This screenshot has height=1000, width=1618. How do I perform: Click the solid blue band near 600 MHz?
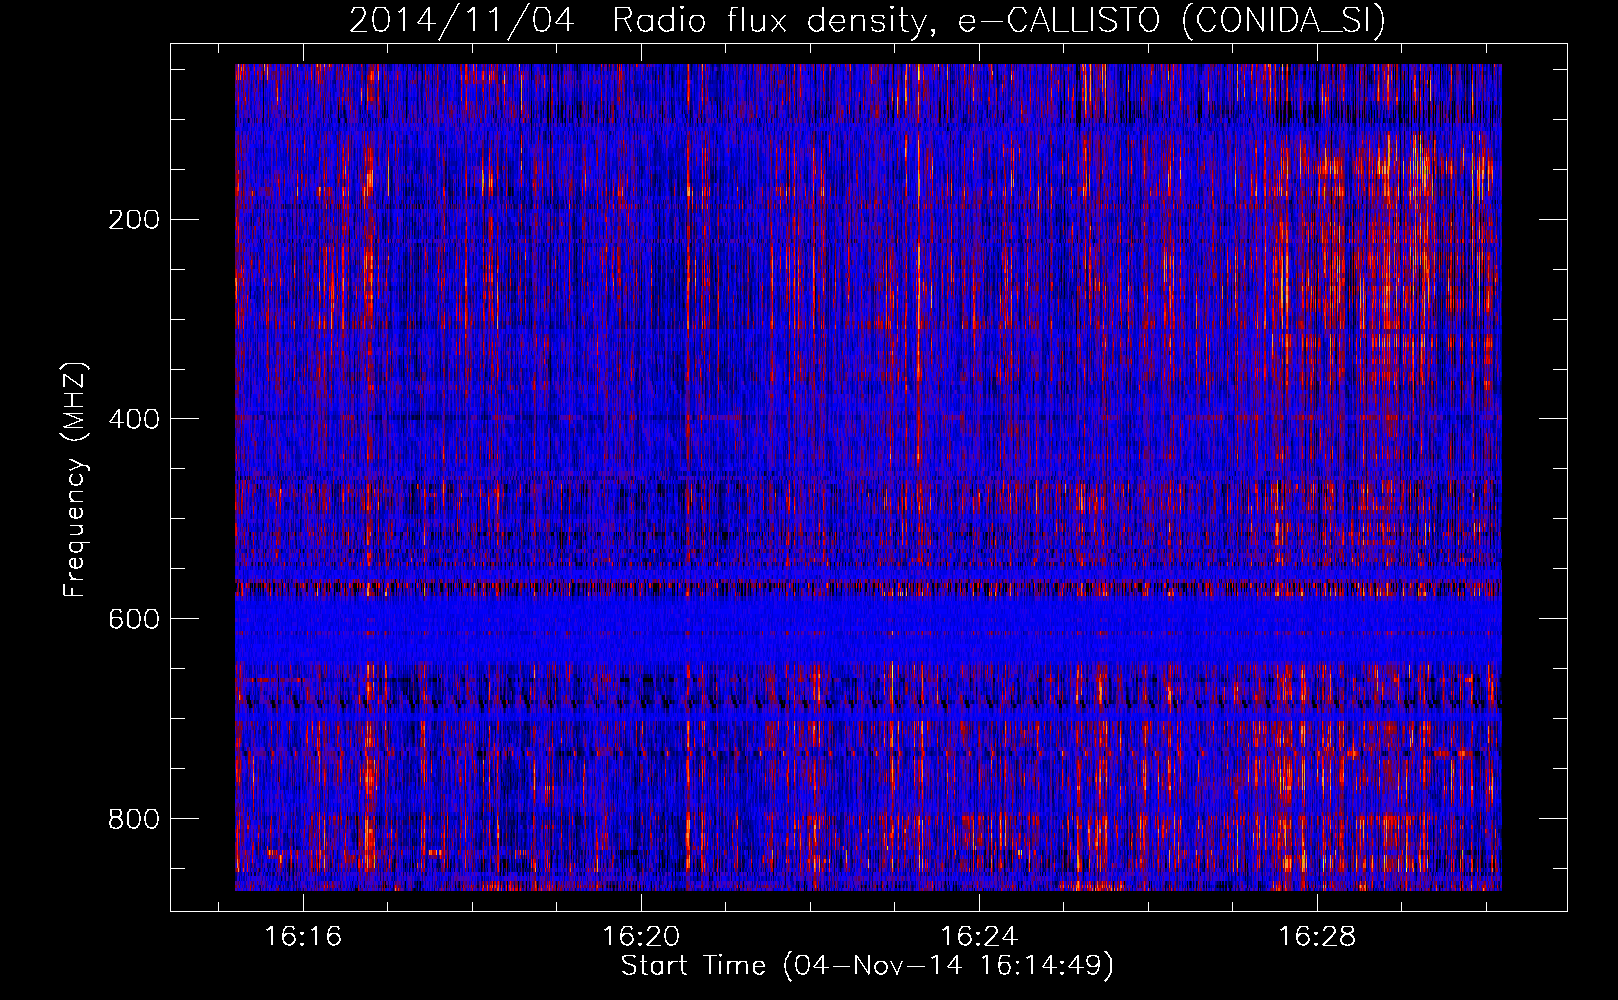pos(868,628)
